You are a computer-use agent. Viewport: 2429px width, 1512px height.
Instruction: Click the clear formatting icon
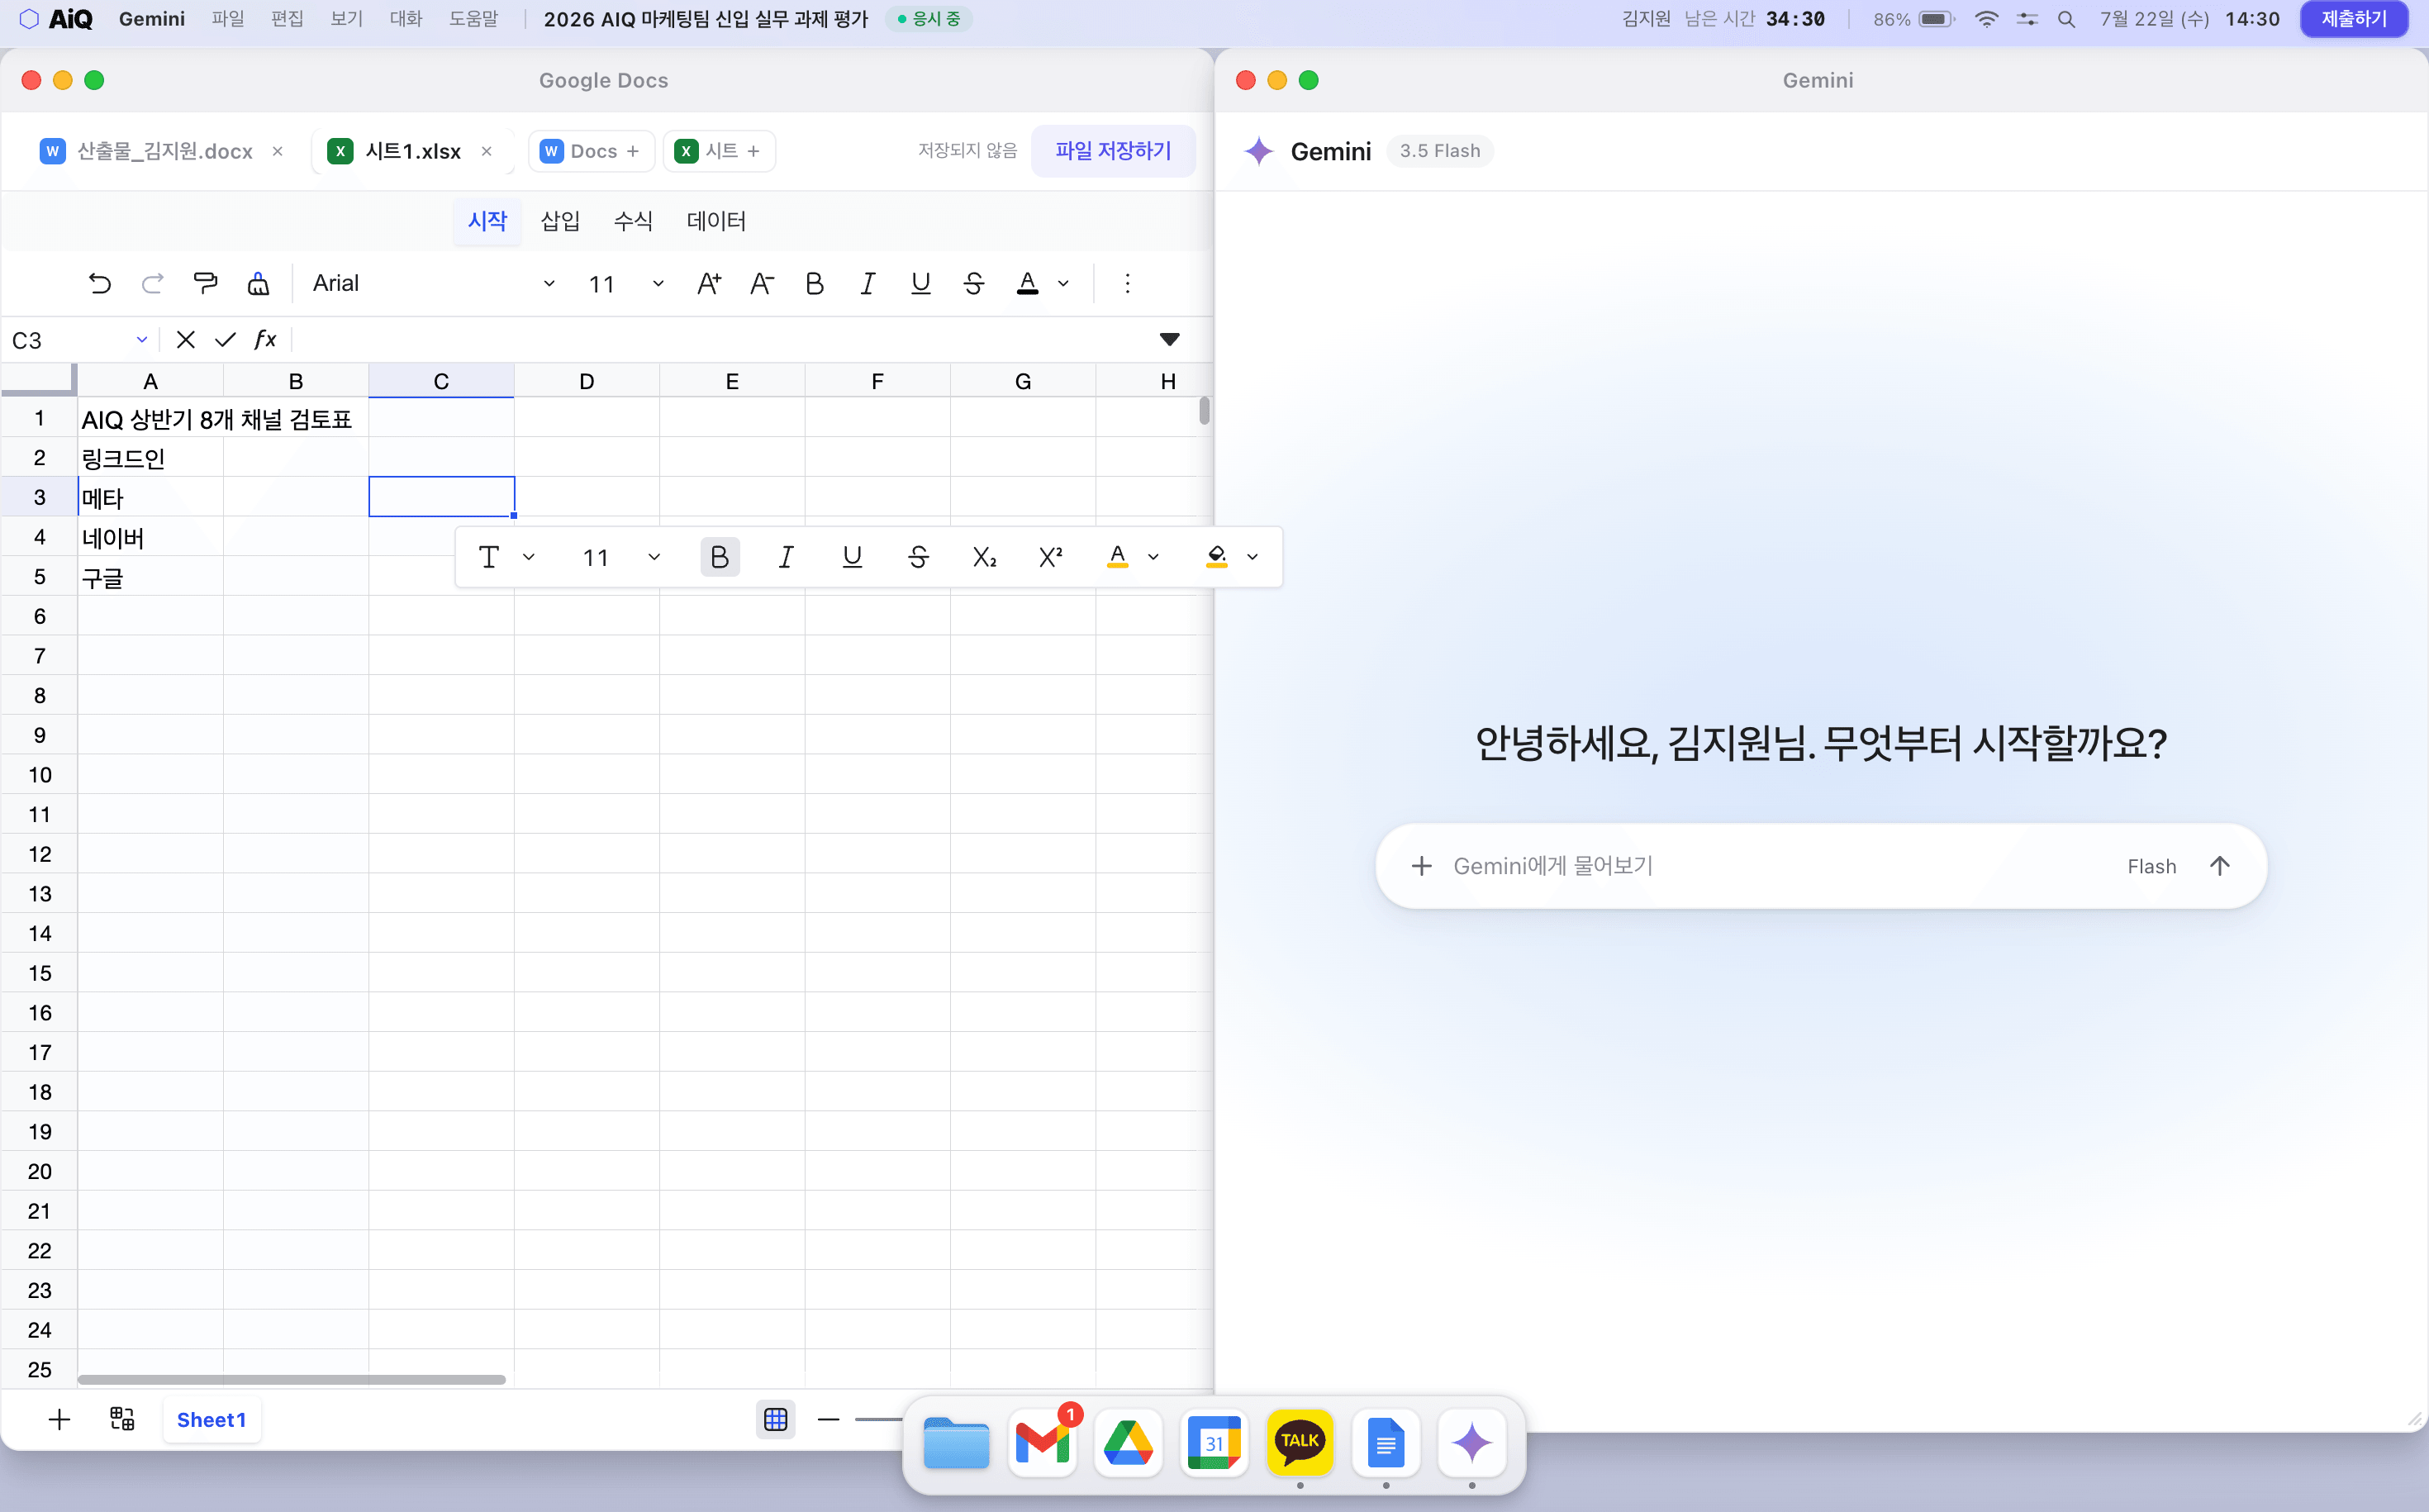coord(258,284)
